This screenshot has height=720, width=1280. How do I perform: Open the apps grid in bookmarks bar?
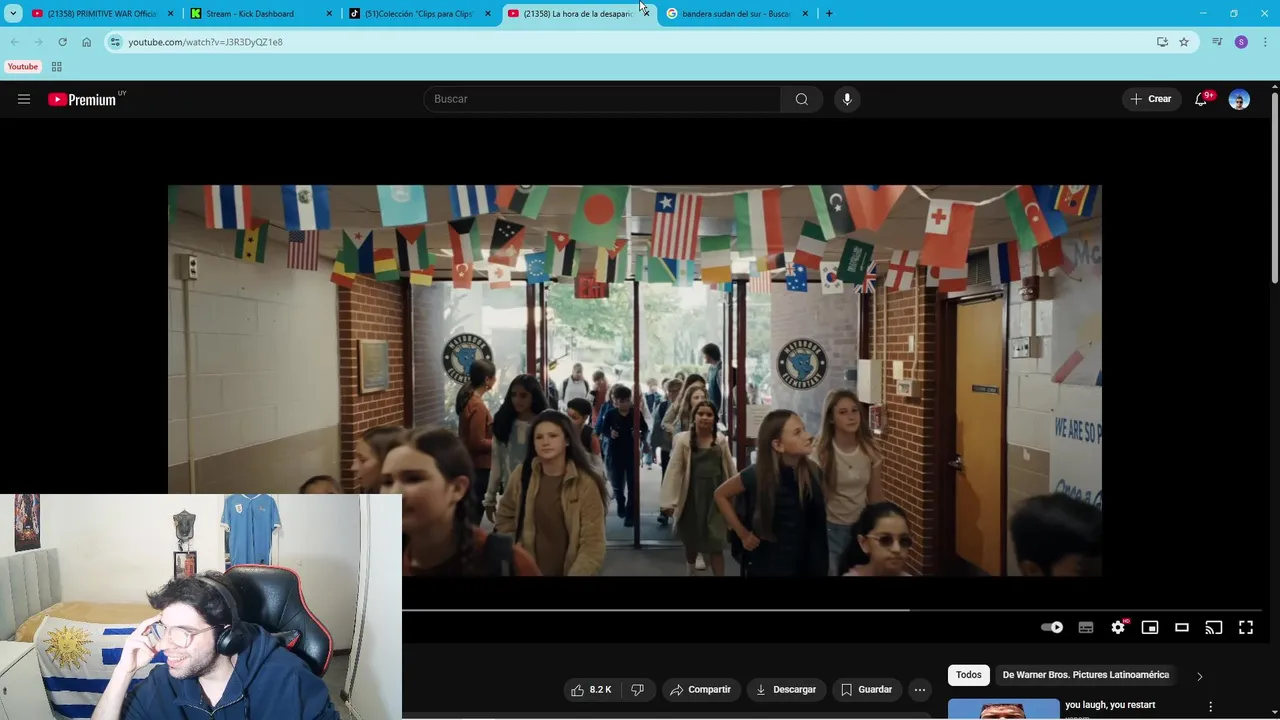point(56,67)
